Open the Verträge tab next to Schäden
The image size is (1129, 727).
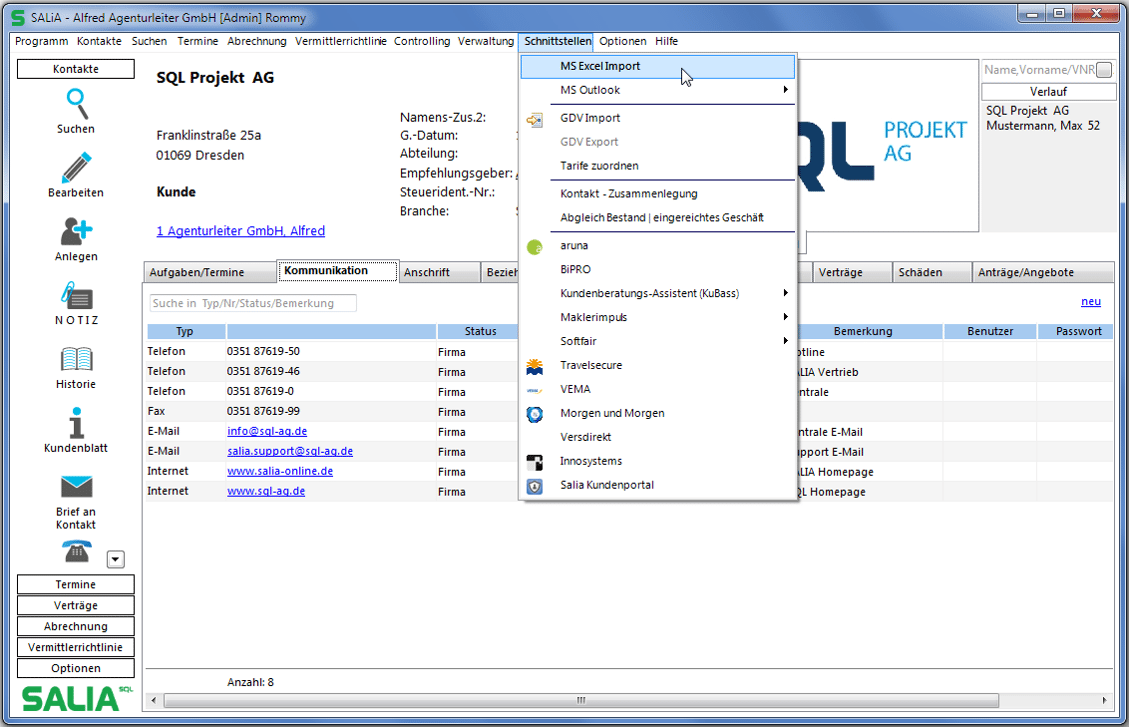coord(852,272)
